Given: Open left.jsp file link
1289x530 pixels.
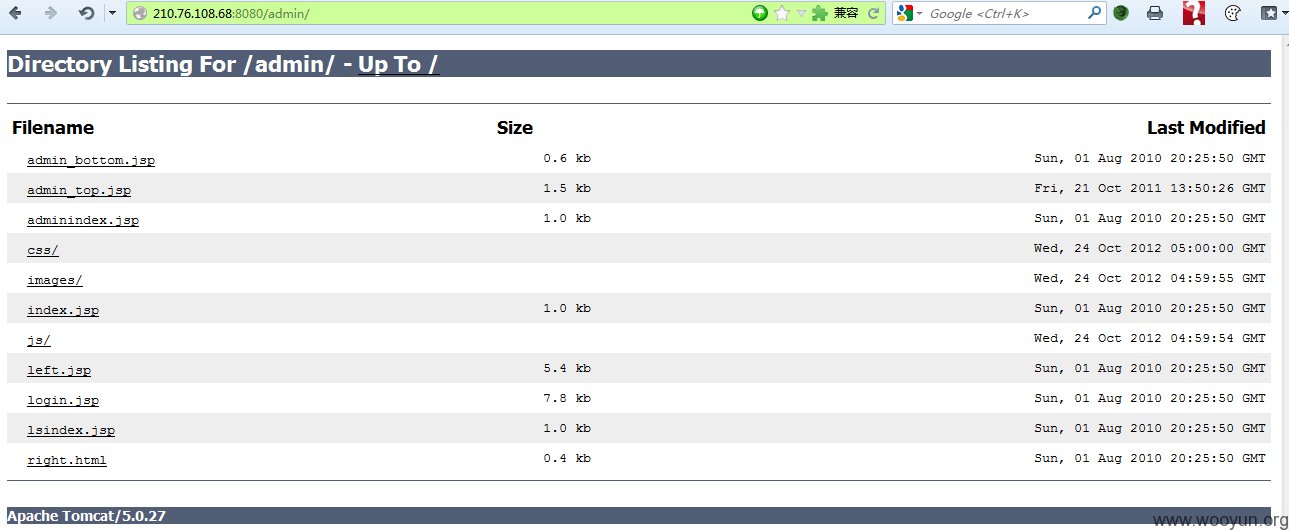Looking at the screenshot, I should tap(59, 370).
